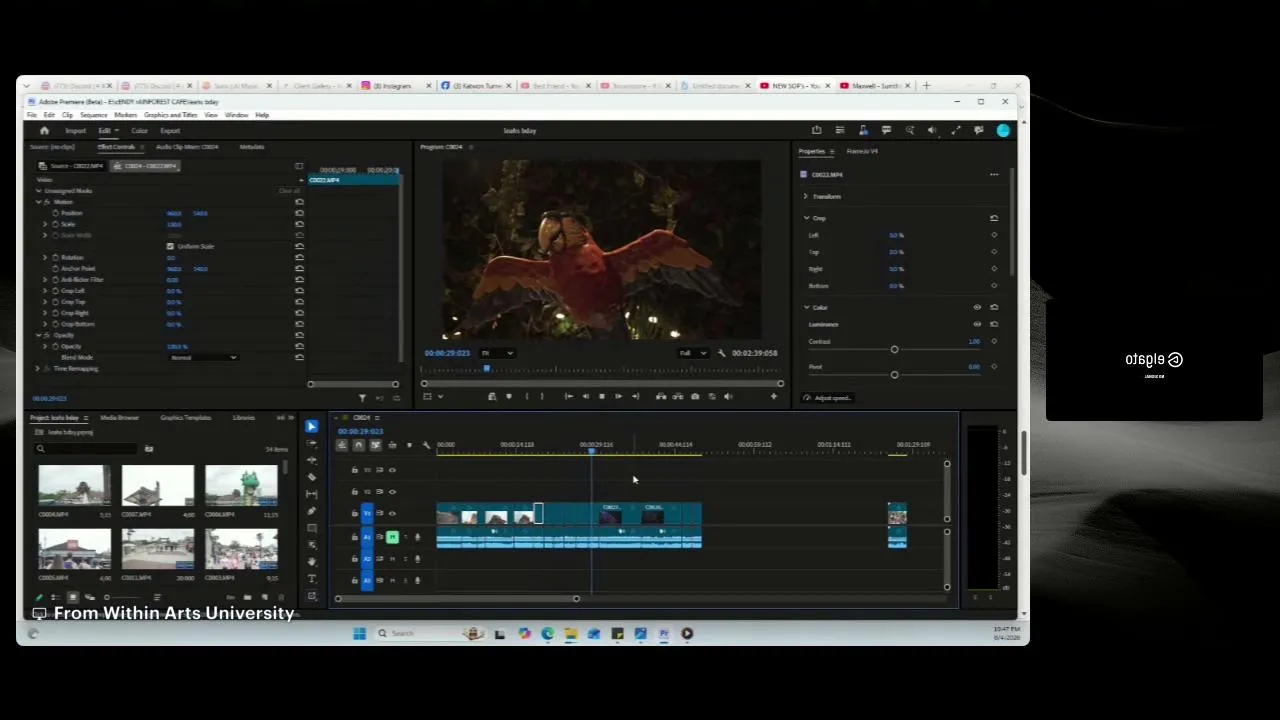1280x720 pixels.
Task: Toggle Linked Selection in the timeline
Action: coord(375,445)
